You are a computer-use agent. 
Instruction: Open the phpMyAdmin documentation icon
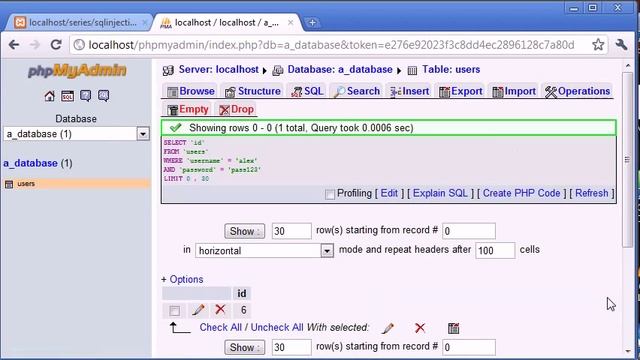point(85,96)
